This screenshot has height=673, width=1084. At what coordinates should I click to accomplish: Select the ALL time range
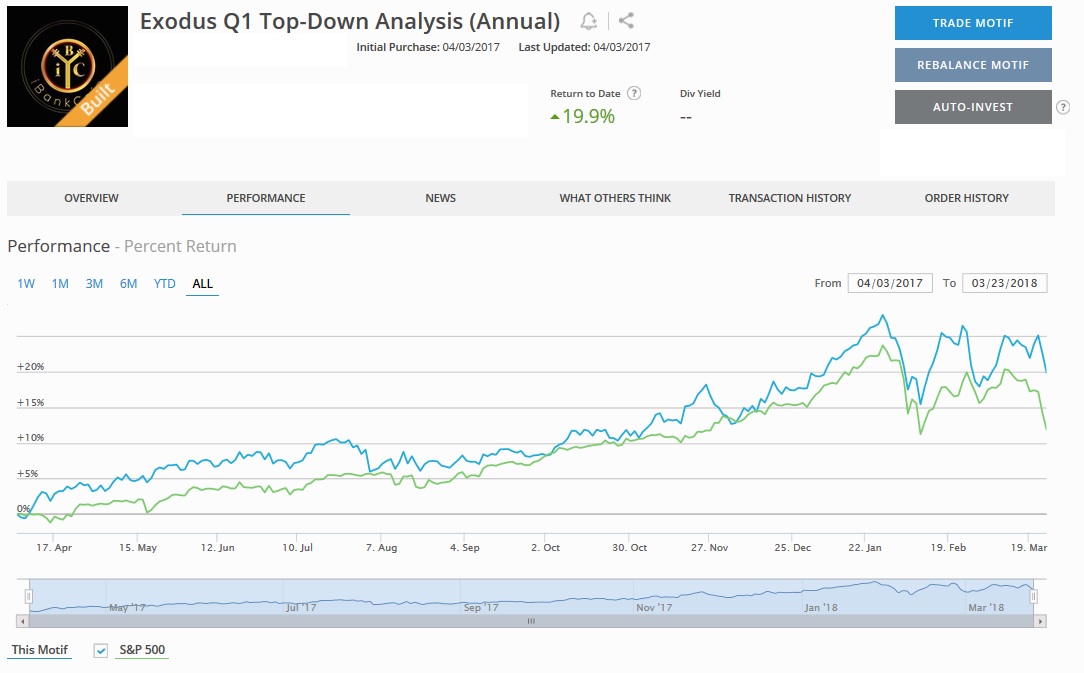click(x=203, y=284)
